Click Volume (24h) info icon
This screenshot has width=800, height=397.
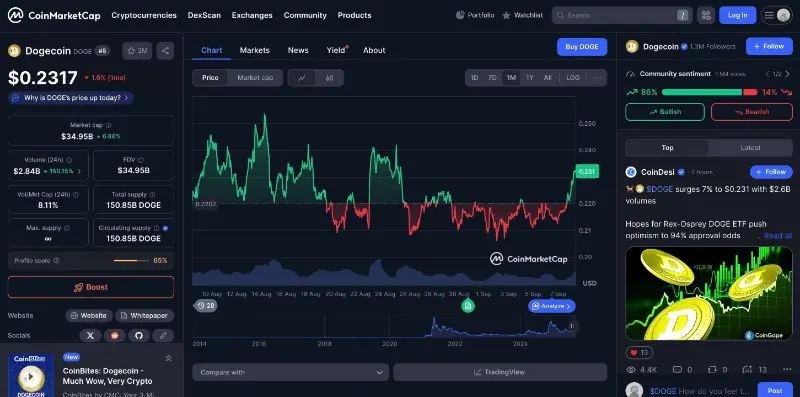[x=69, y=160]
